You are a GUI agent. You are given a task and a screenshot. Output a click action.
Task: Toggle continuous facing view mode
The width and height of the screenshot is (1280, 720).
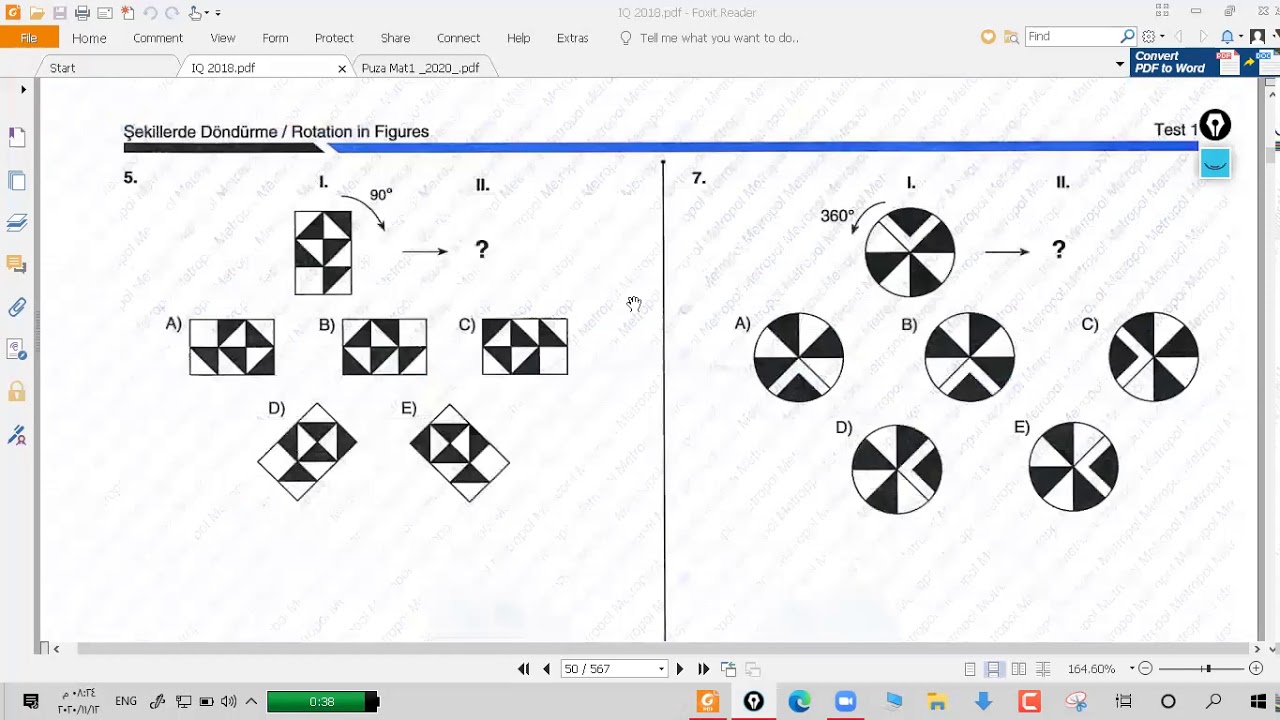coord(1043,669)
